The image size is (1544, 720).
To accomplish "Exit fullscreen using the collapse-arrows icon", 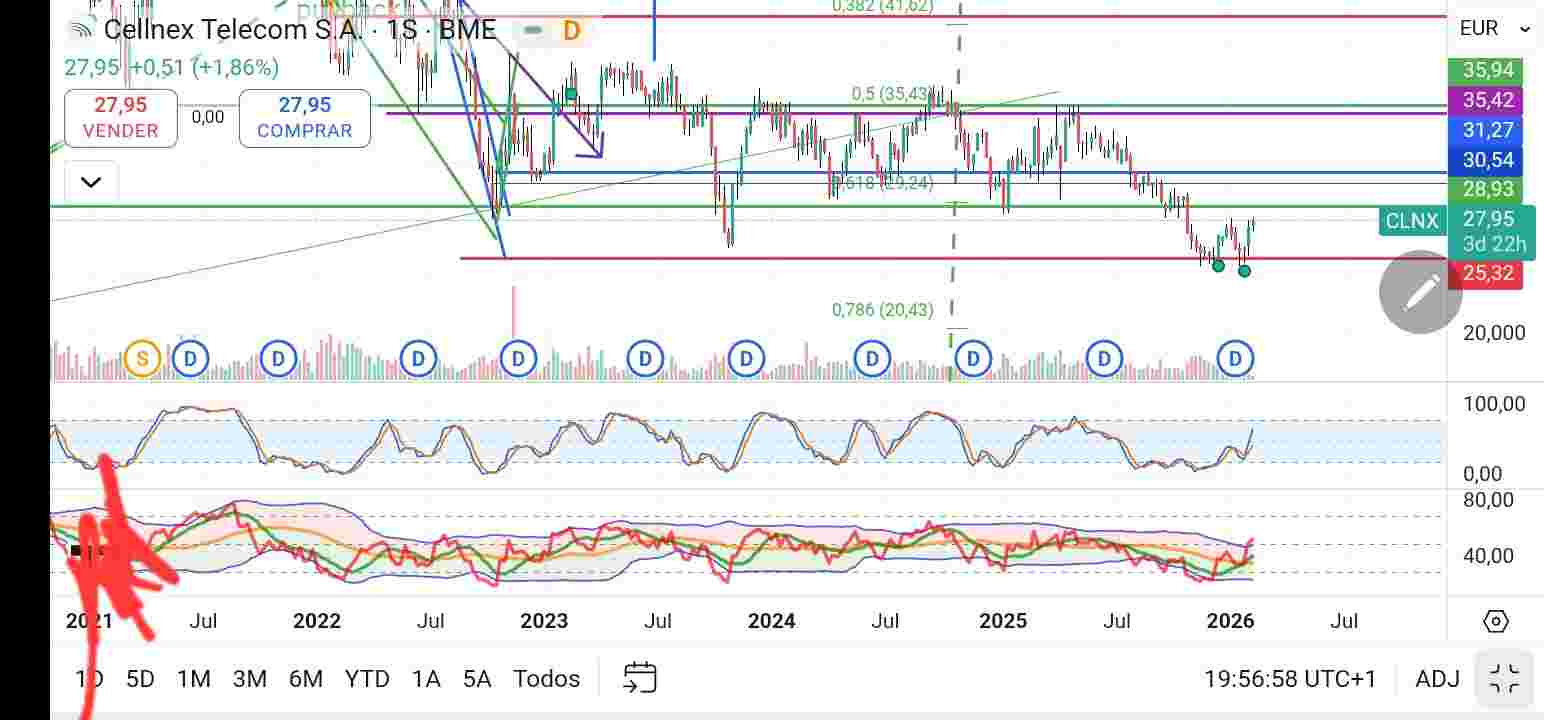I will 1504,679.
